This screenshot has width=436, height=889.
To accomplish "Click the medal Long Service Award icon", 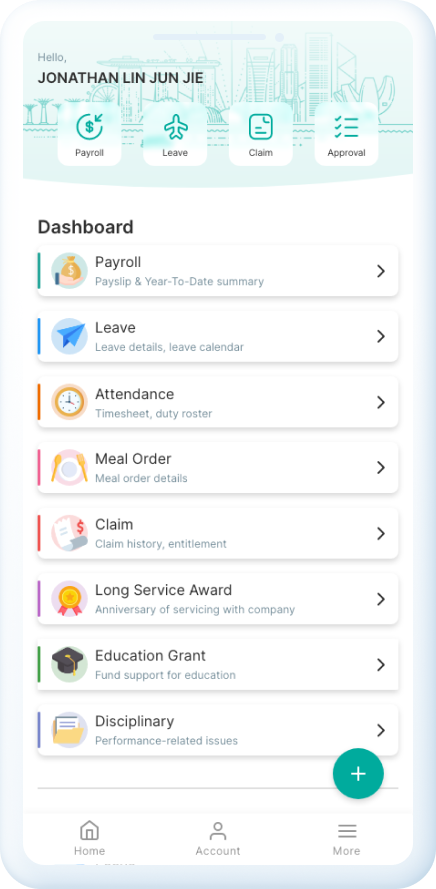I will 69,599.
